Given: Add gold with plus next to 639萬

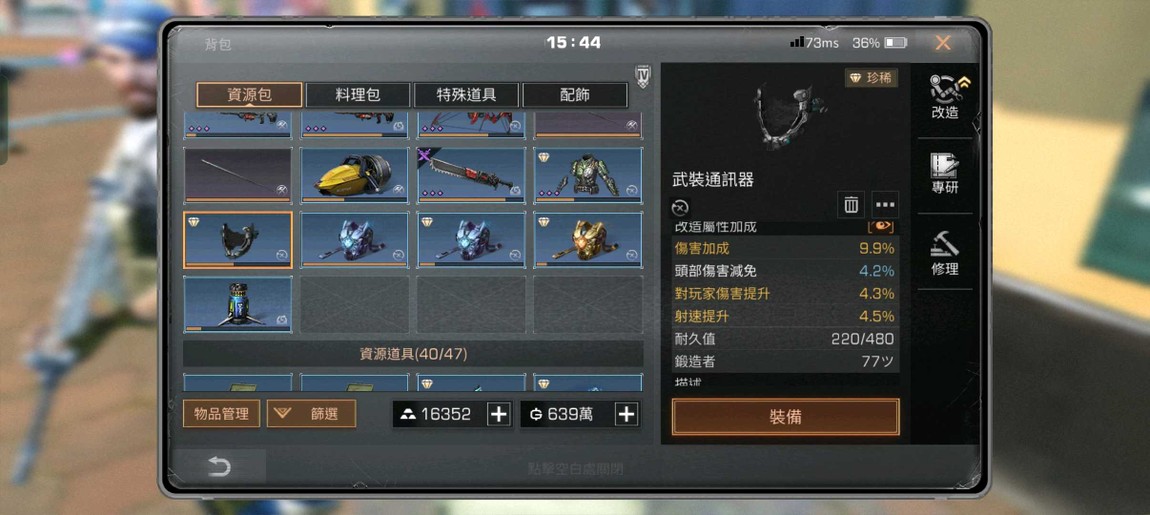Looking at the screenshot, I should [x=626, y=414].
